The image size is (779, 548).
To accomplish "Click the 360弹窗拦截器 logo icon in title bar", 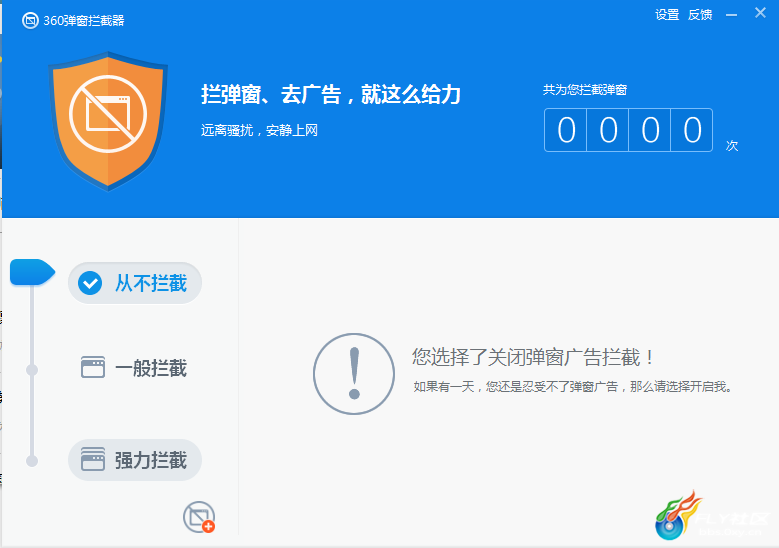I will [x=30, y=20].
